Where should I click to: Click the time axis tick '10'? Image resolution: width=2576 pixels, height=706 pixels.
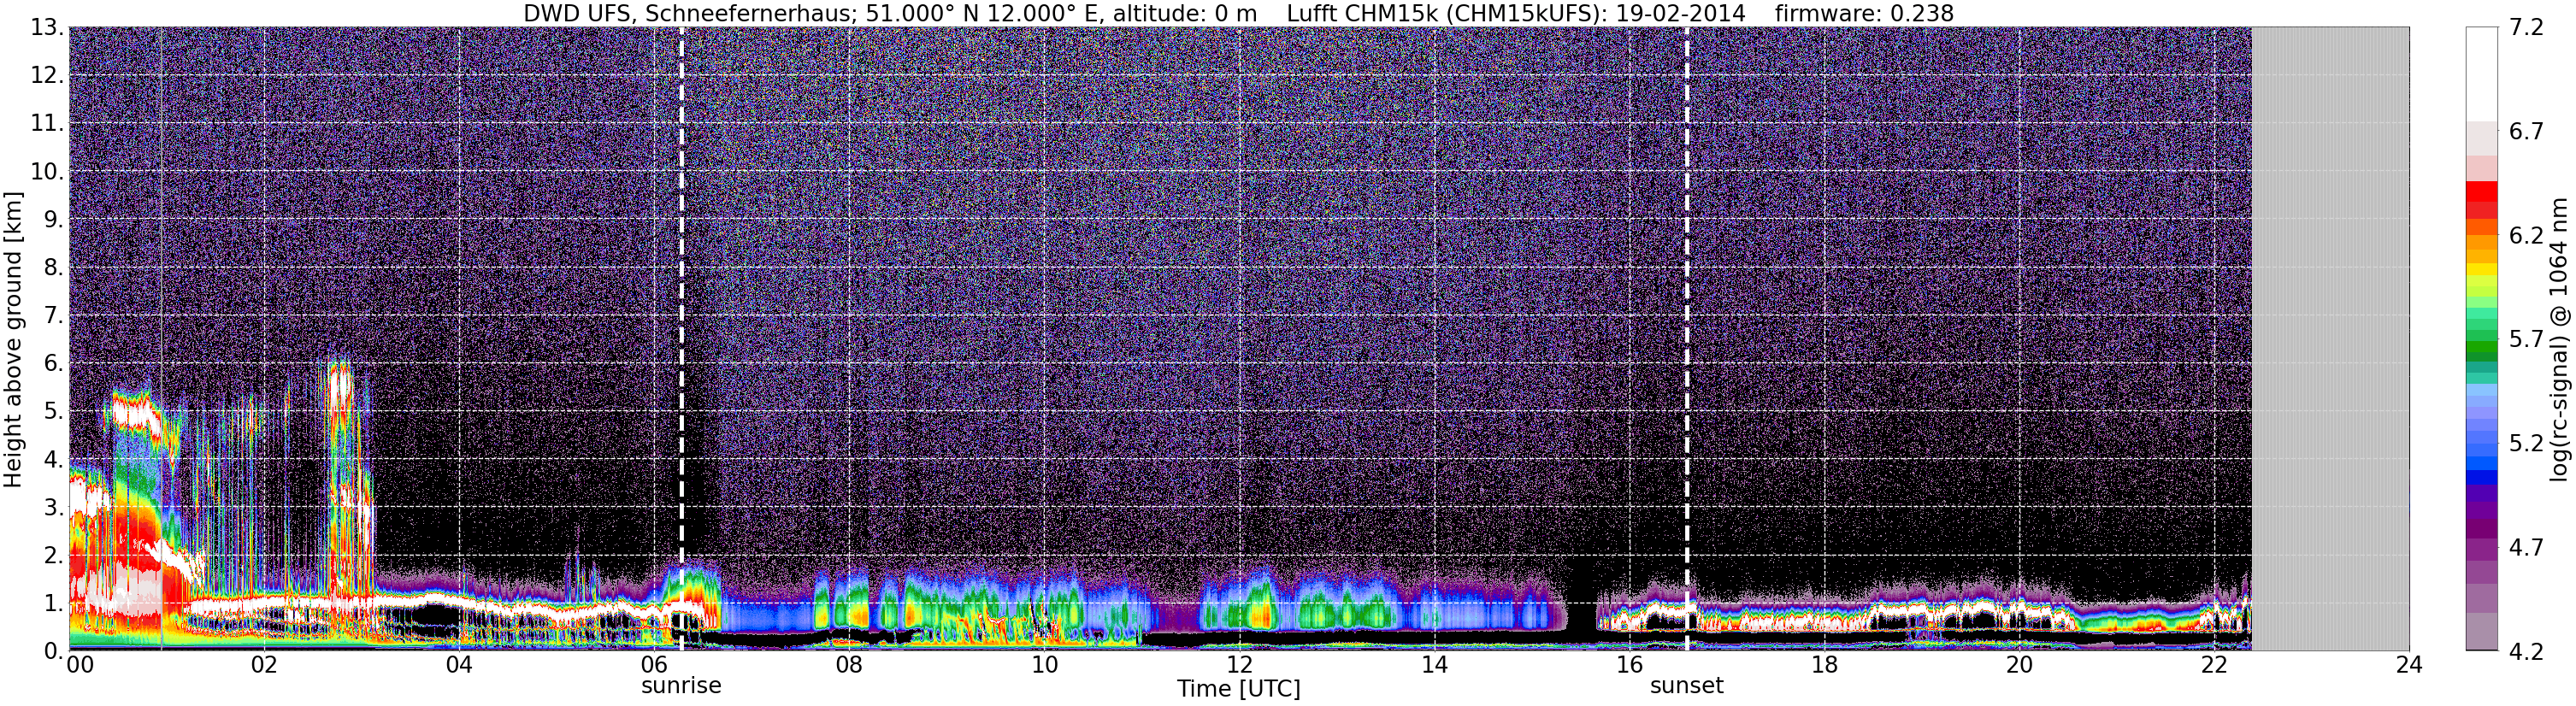pos(1044,665)
